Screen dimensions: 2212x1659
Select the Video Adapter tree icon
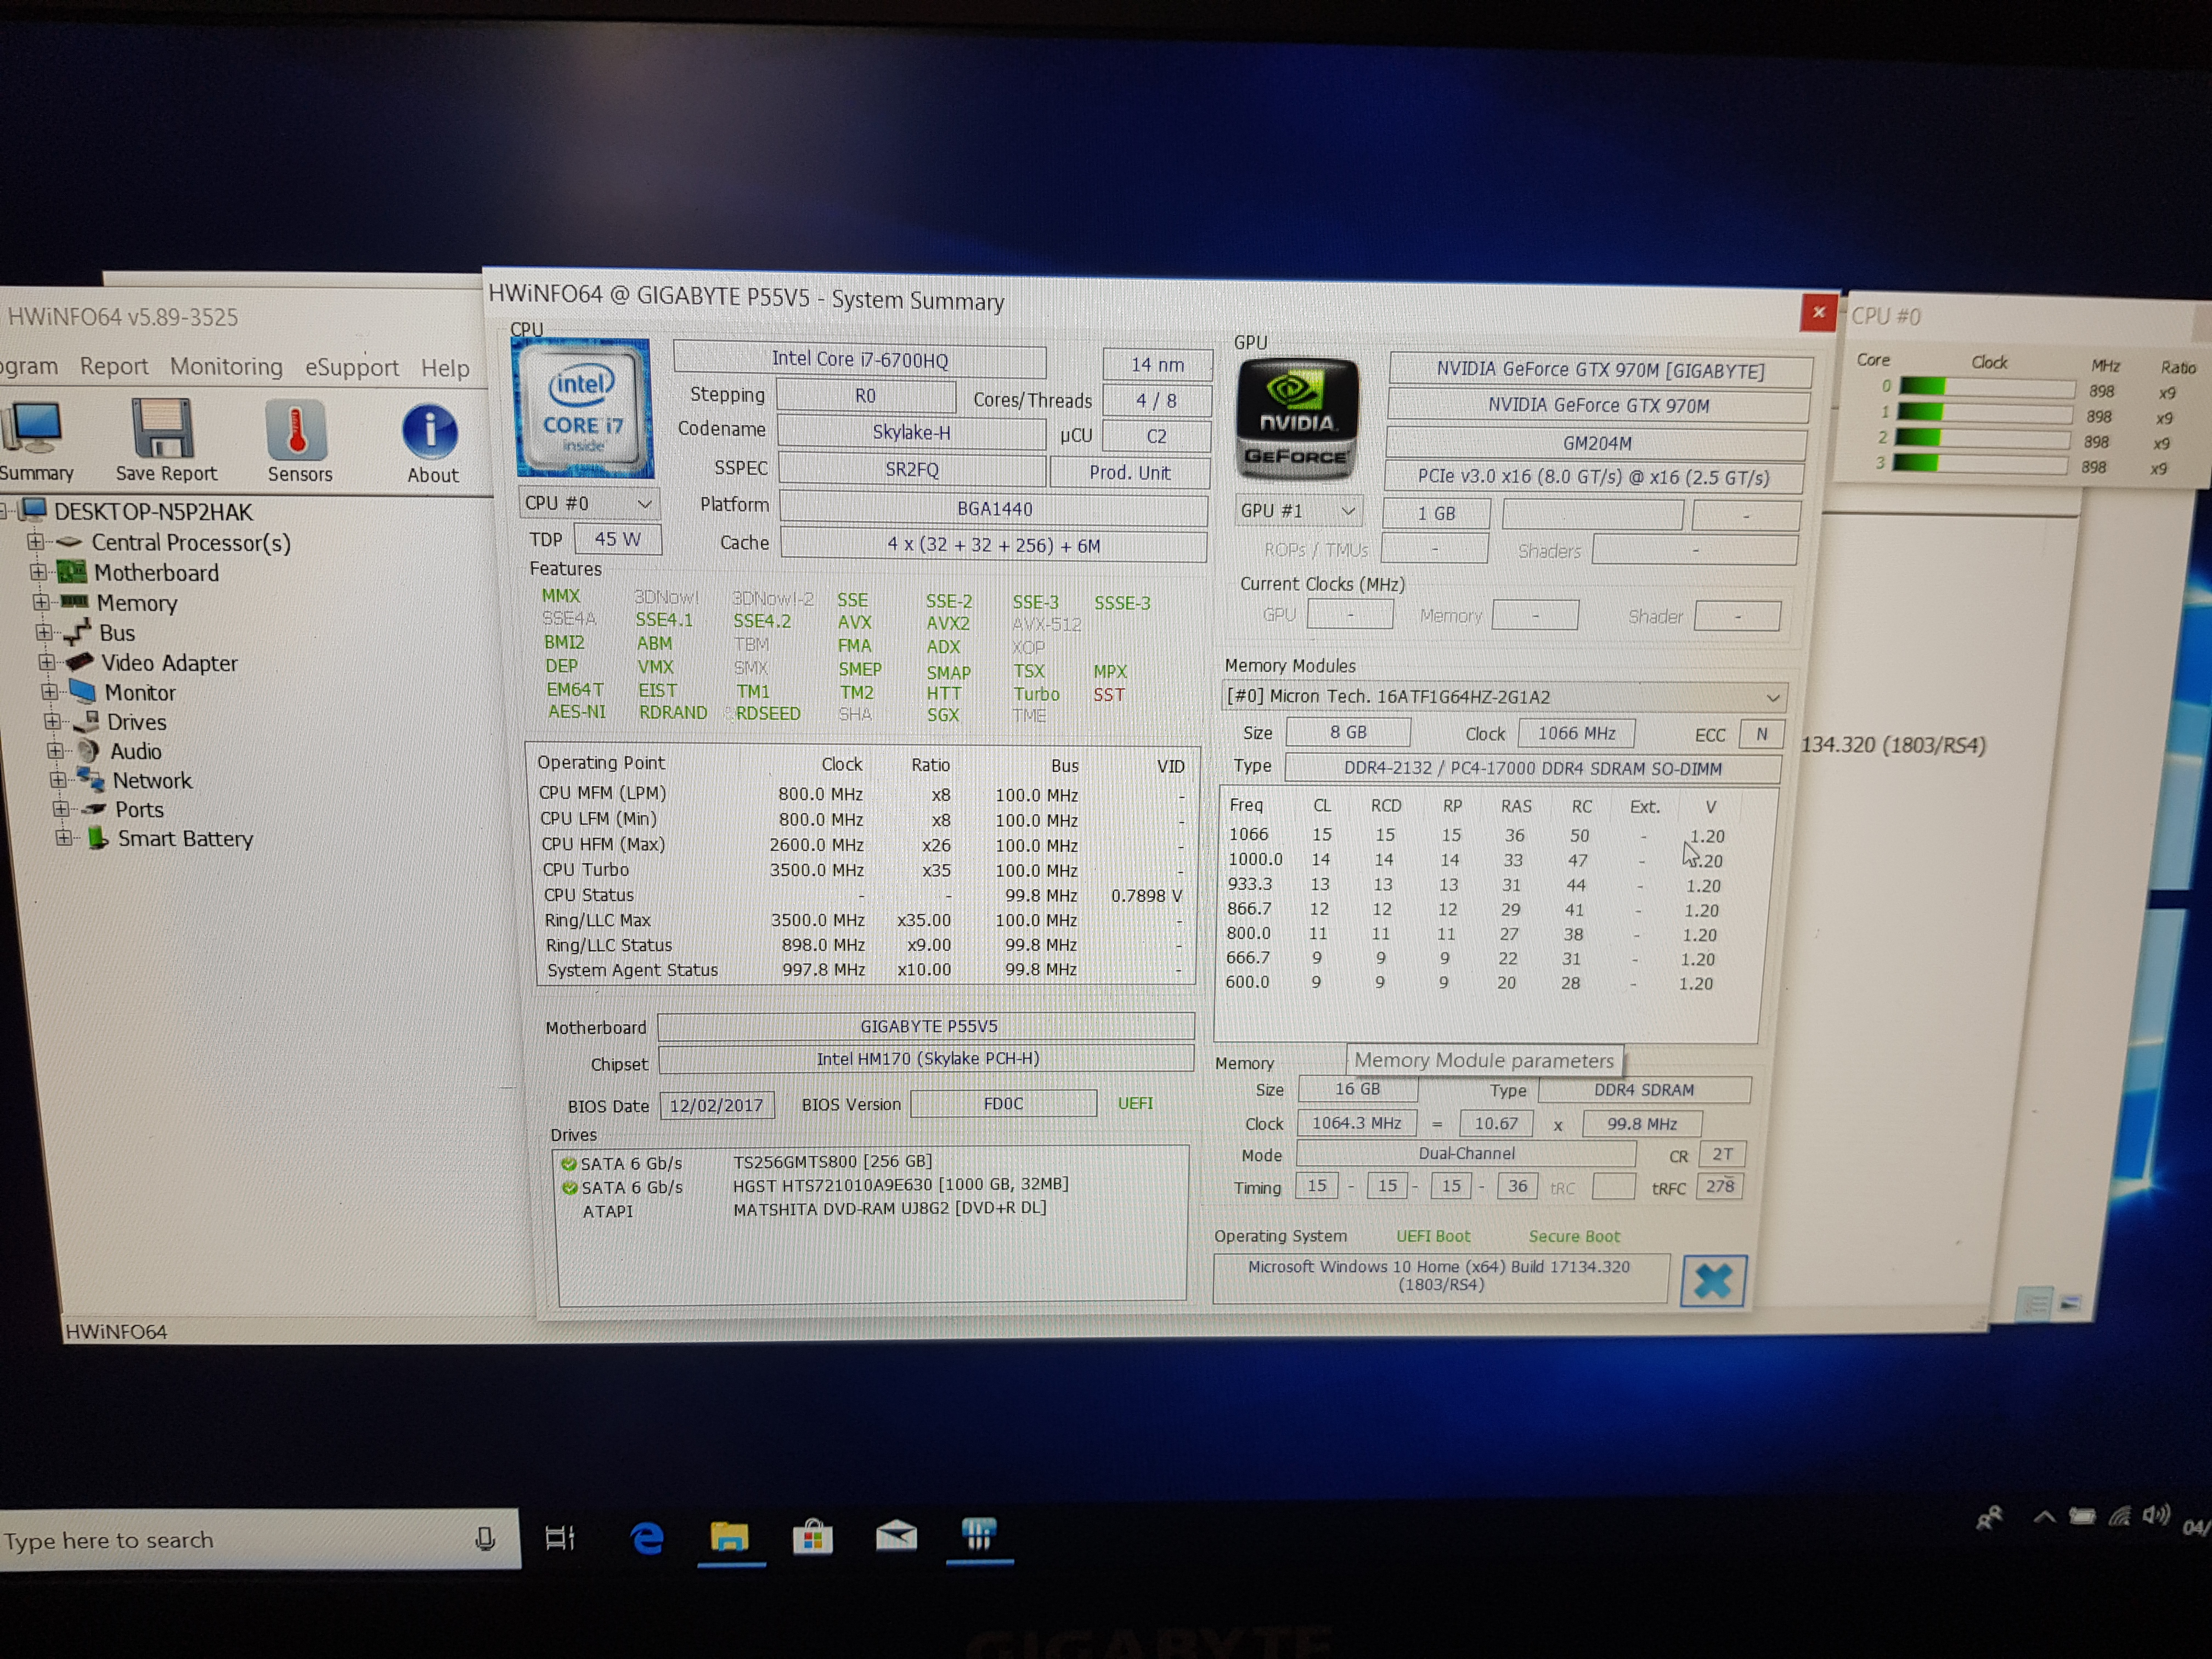click(79, 662)
